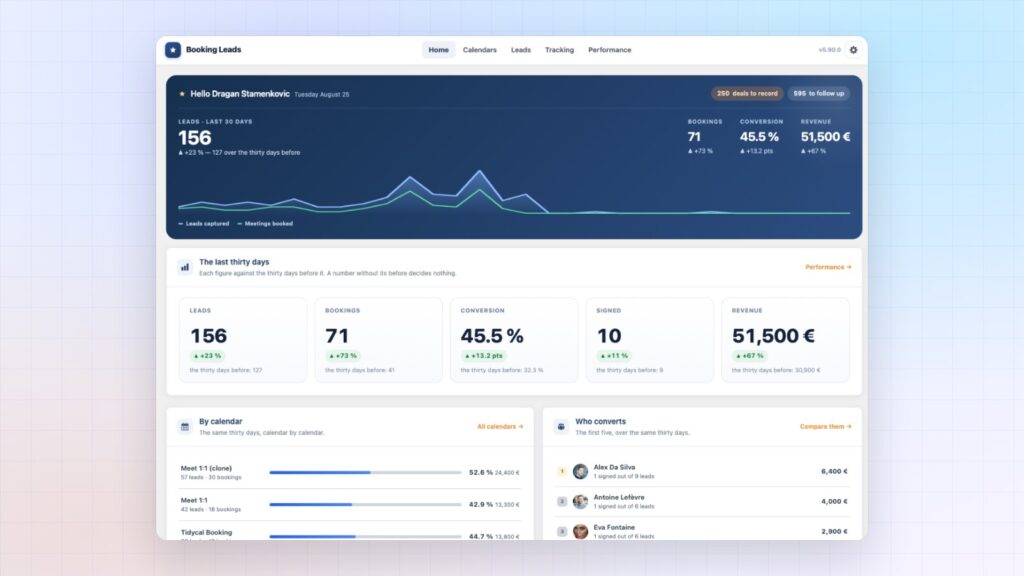
Task: Click the rank 2 badge for Antoine Lefèvre
Action: coord(562,502)
